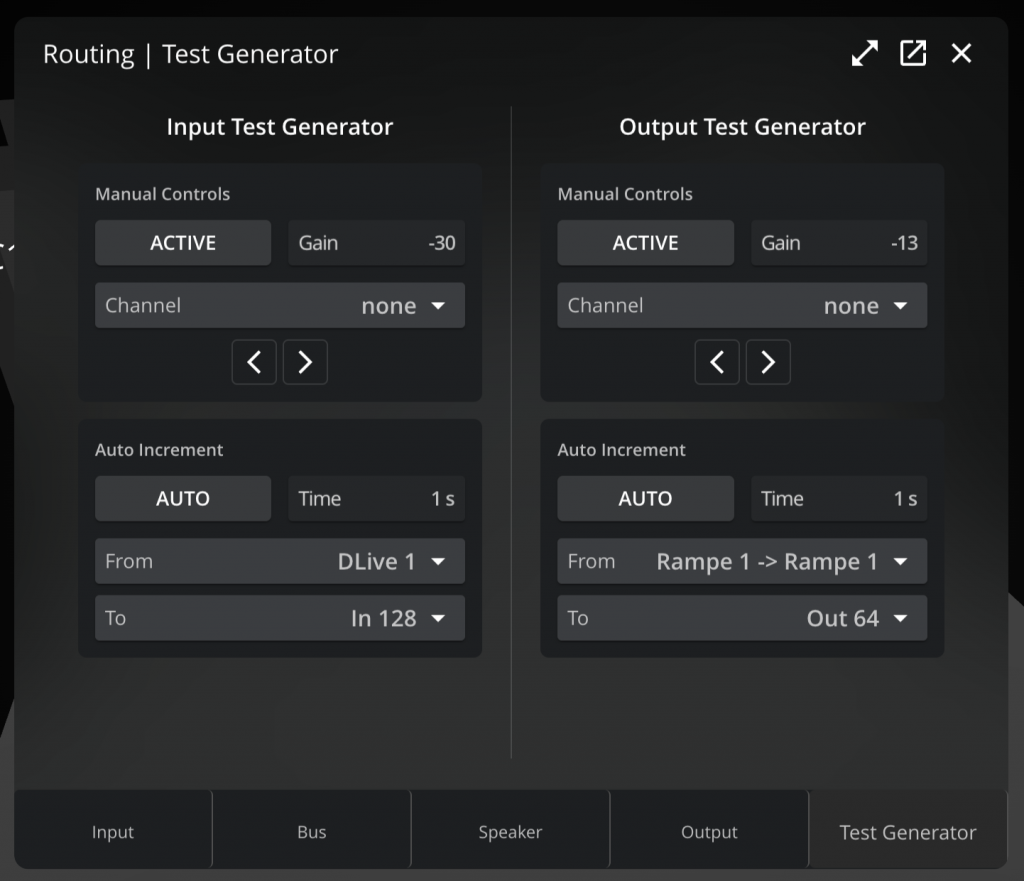Go to previous channel in Output Test Generator

coord(716,362)
